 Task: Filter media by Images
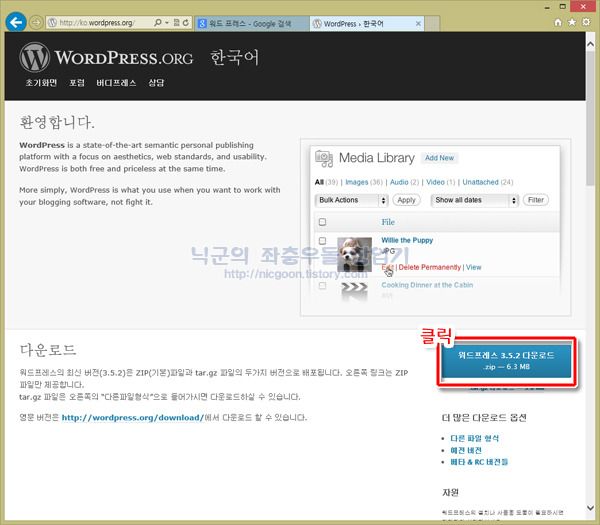357,182
